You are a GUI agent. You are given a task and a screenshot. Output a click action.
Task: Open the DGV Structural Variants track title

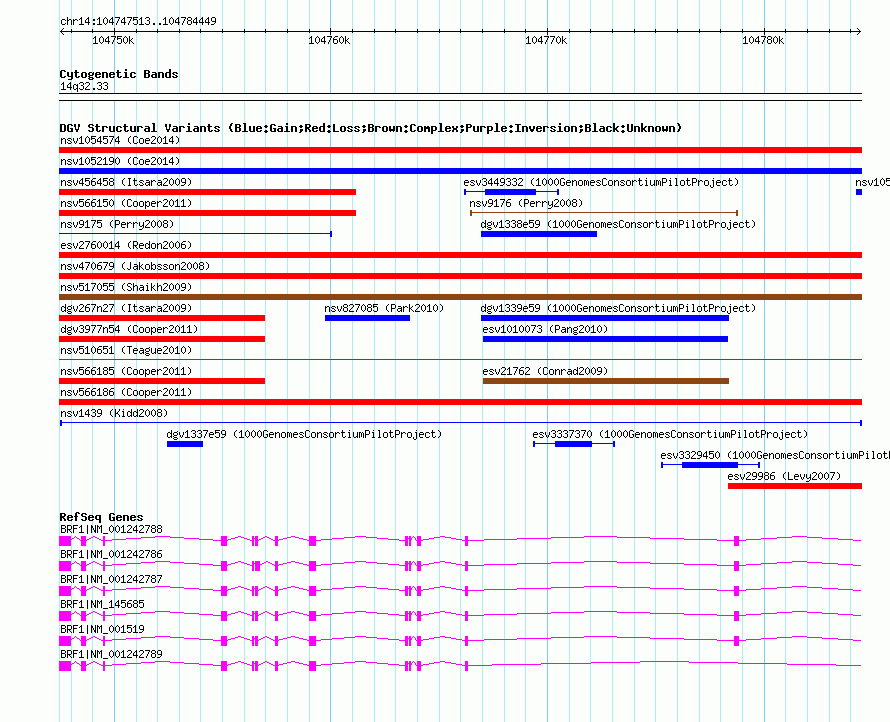pyautogui.click(x=370, y=128)
